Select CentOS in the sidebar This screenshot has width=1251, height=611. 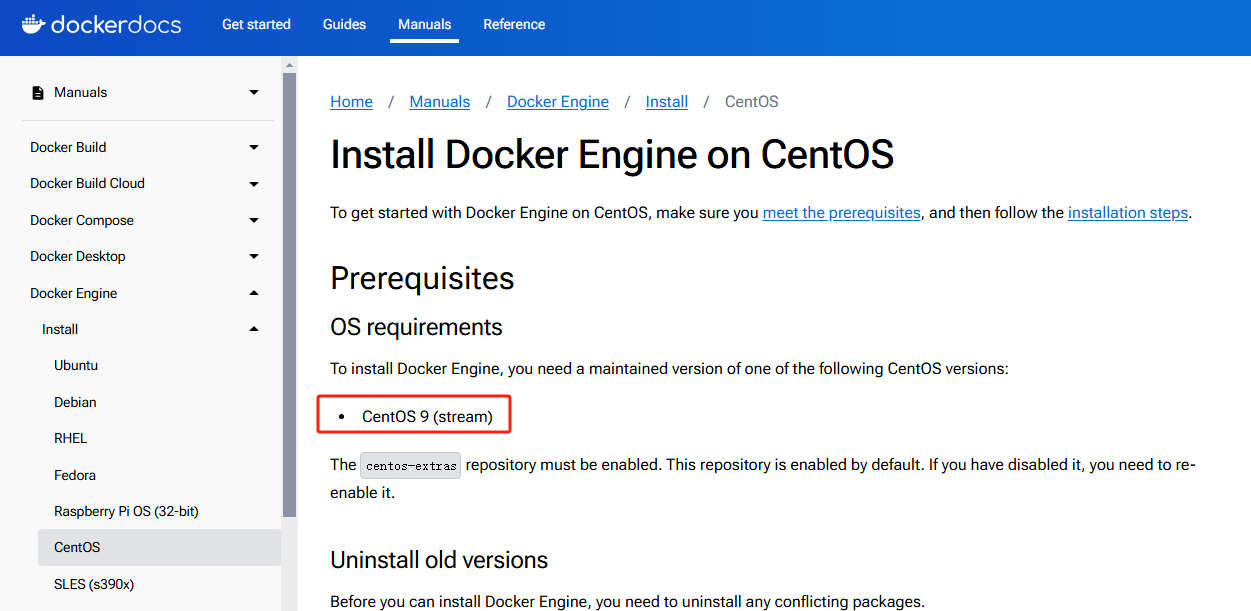(x=159, y=547)
